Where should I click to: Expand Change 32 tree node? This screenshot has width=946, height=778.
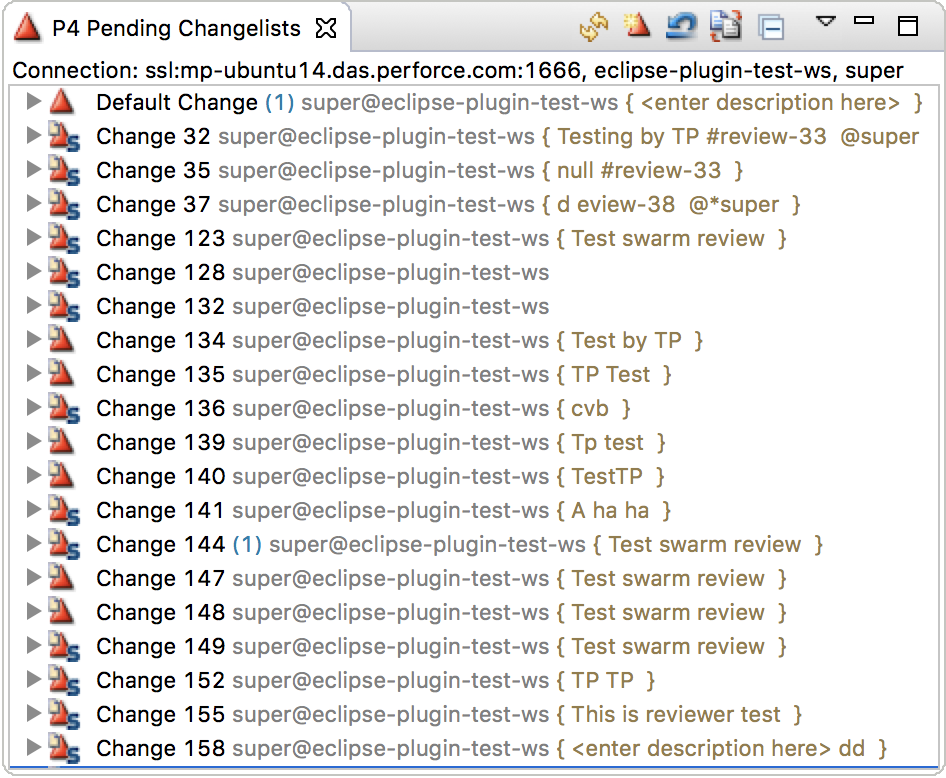click(x=33, y=136)
